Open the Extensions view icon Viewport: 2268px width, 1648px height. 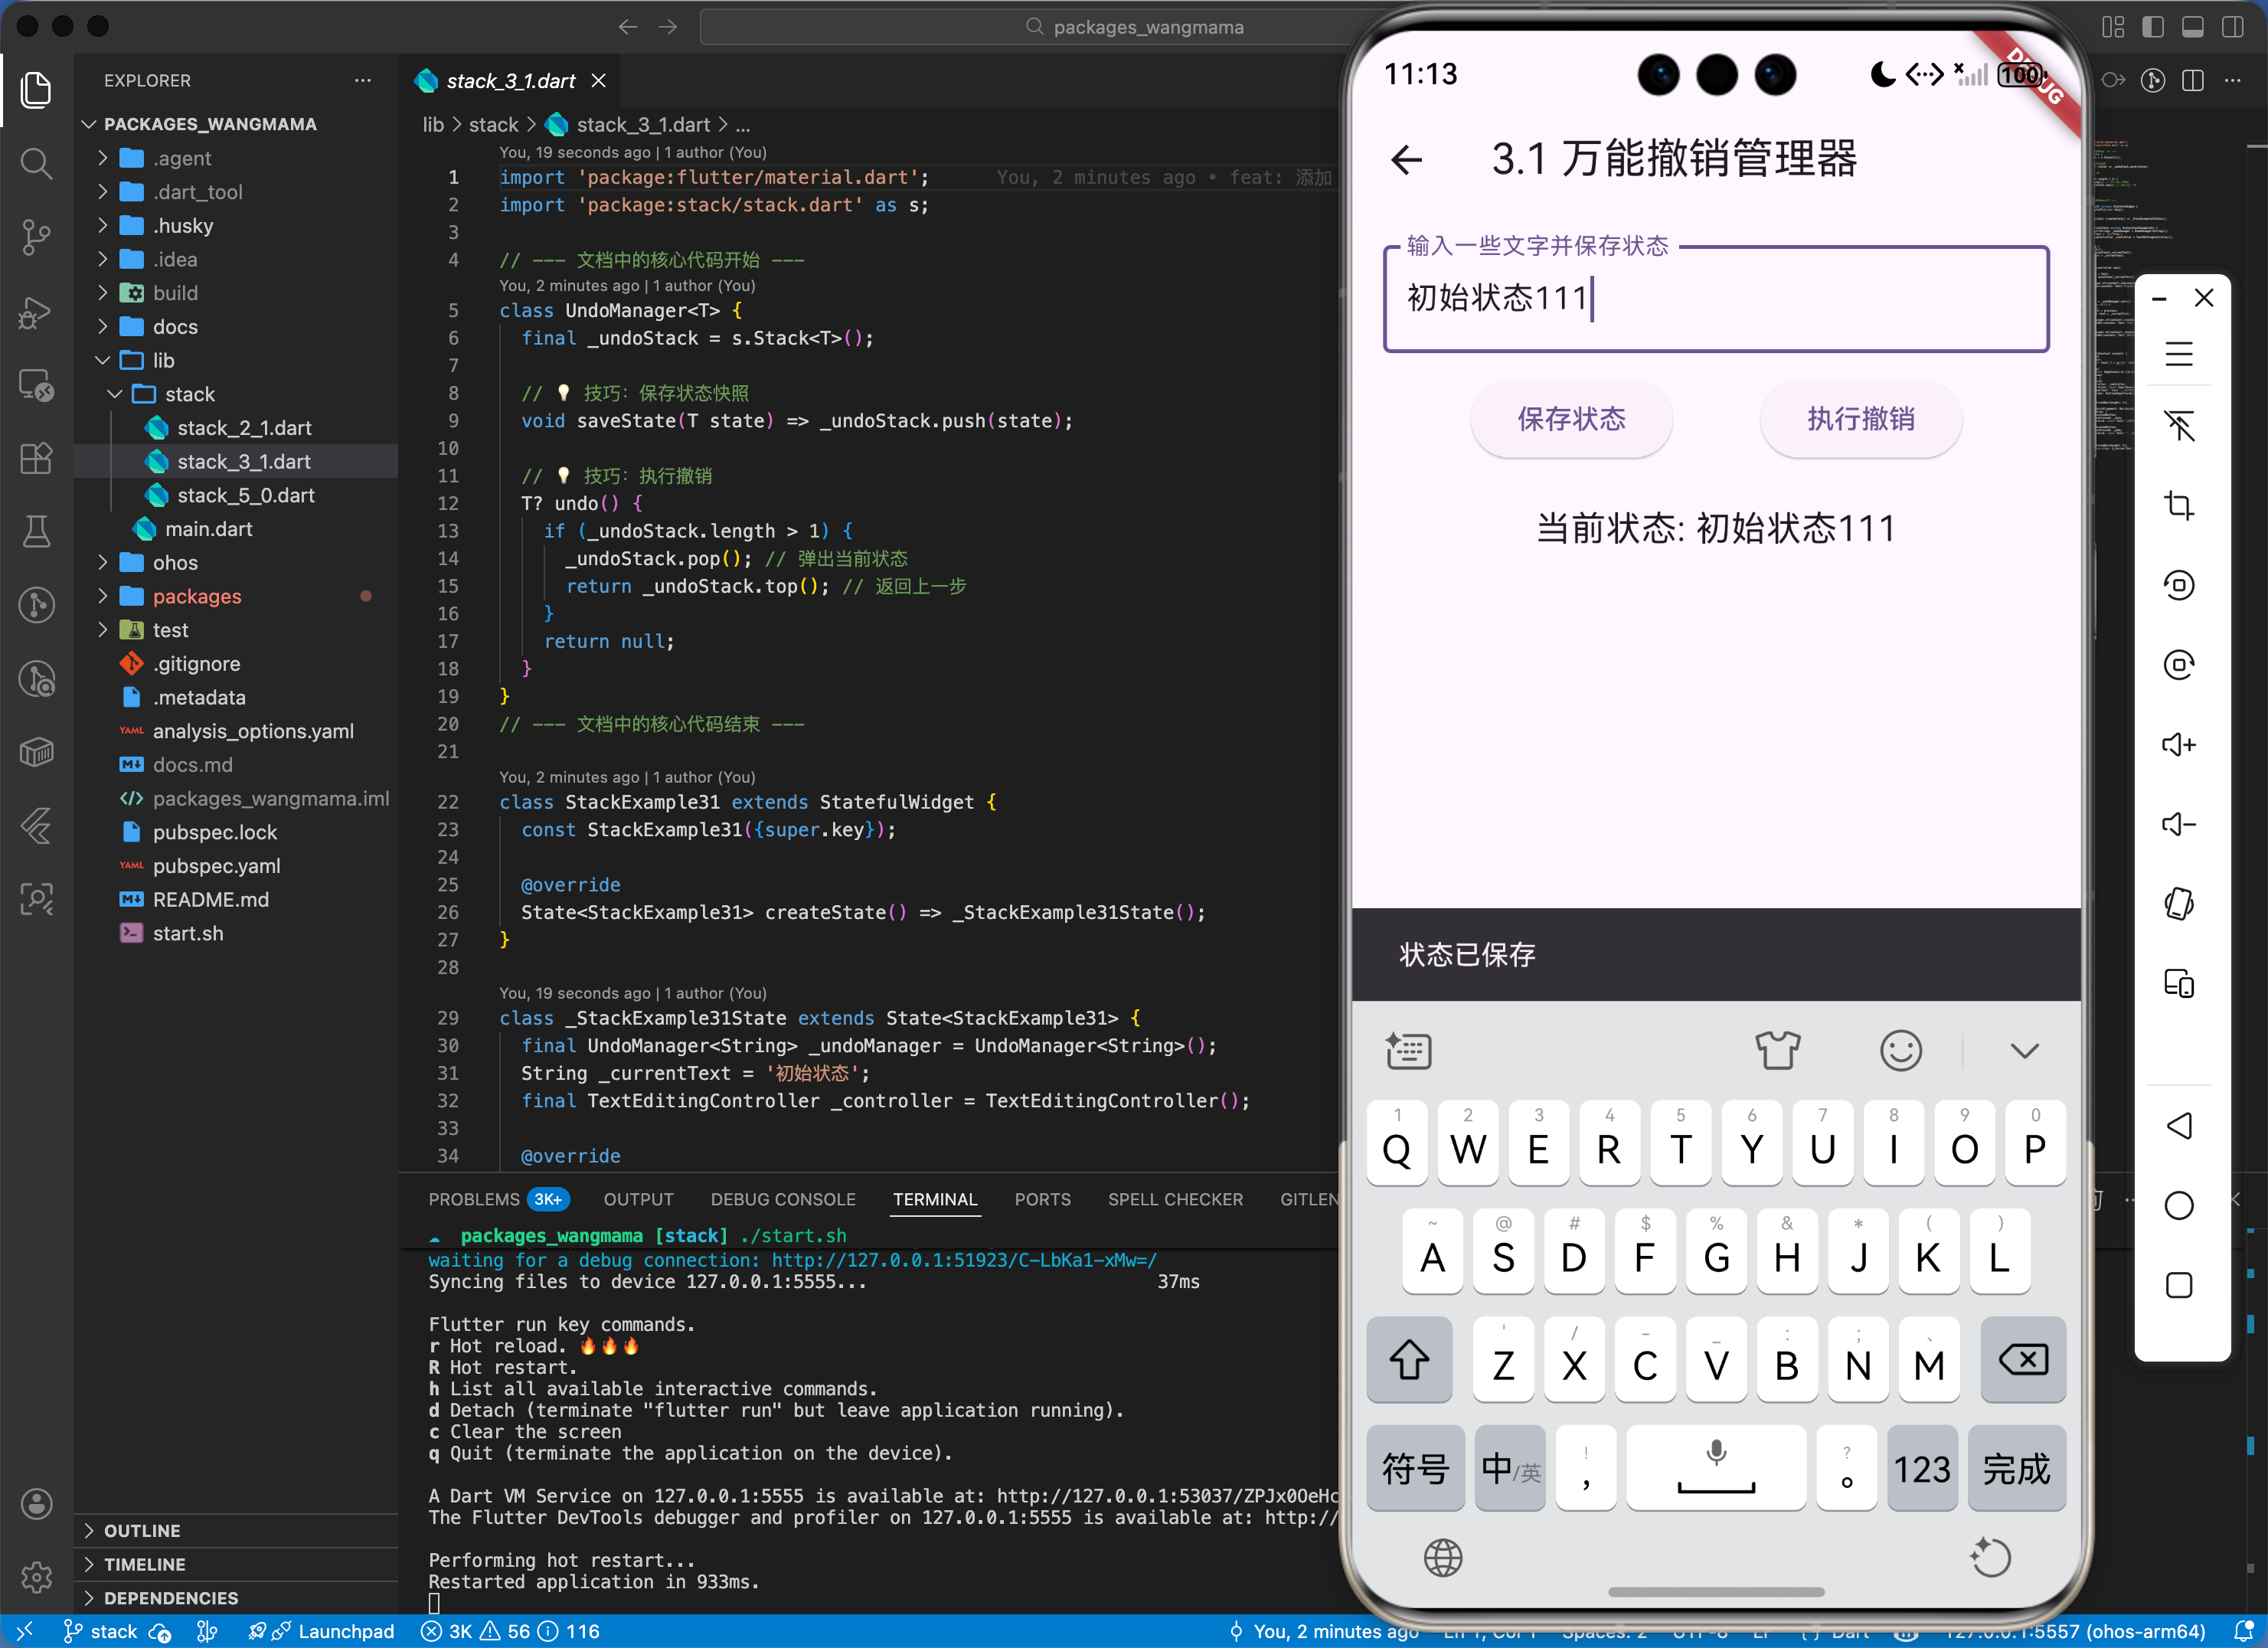click(36, 459)
